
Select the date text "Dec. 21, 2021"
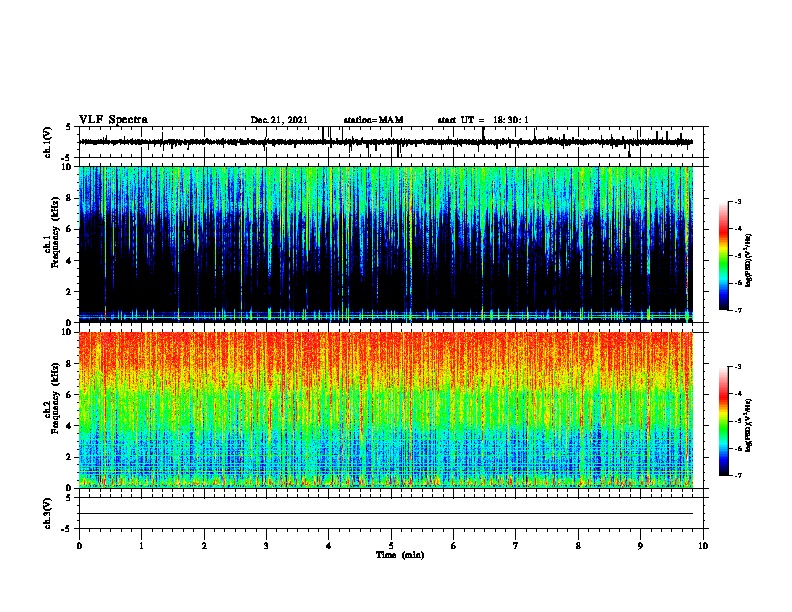(279, 120)
